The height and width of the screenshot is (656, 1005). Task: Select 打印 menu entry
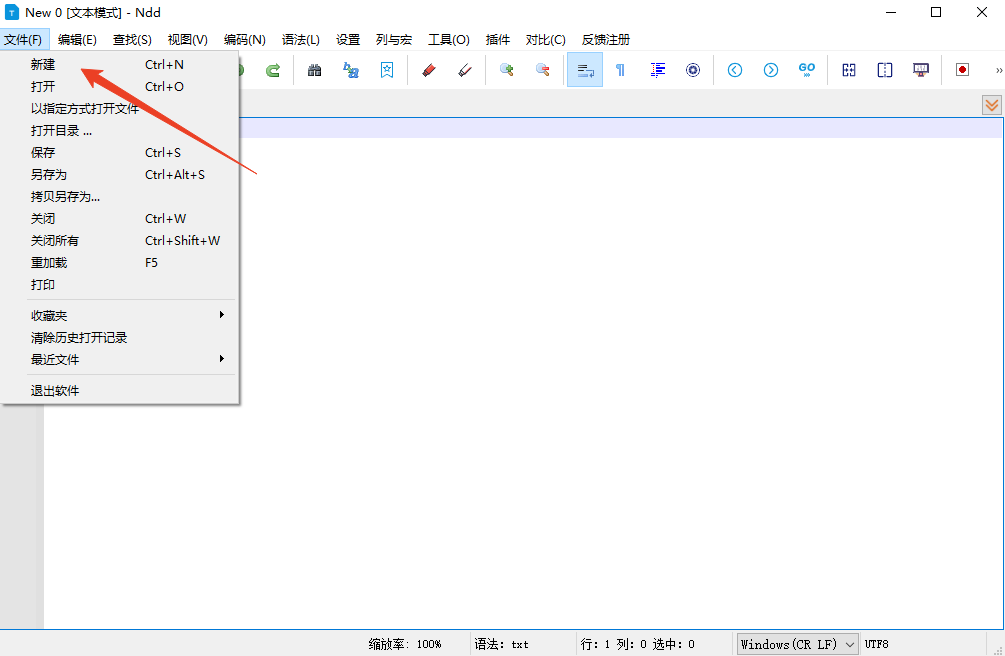pos(120,285)
